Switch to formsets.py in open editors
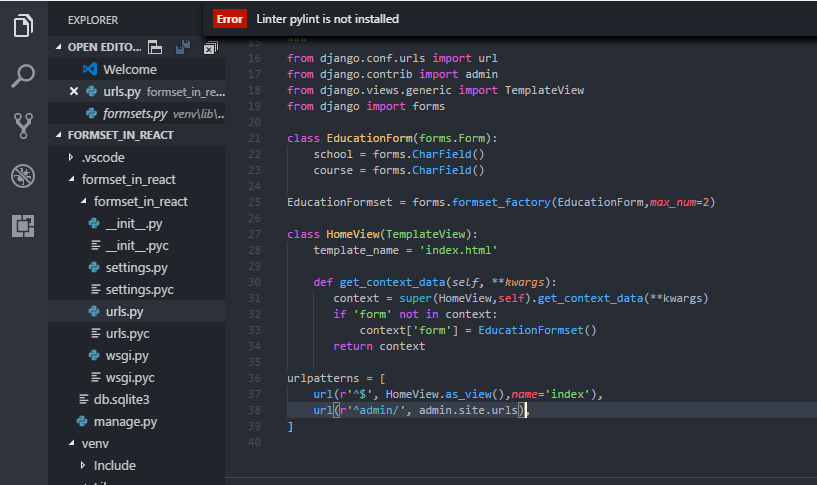This screenshot has width=817, height=485. coord(135,113)
